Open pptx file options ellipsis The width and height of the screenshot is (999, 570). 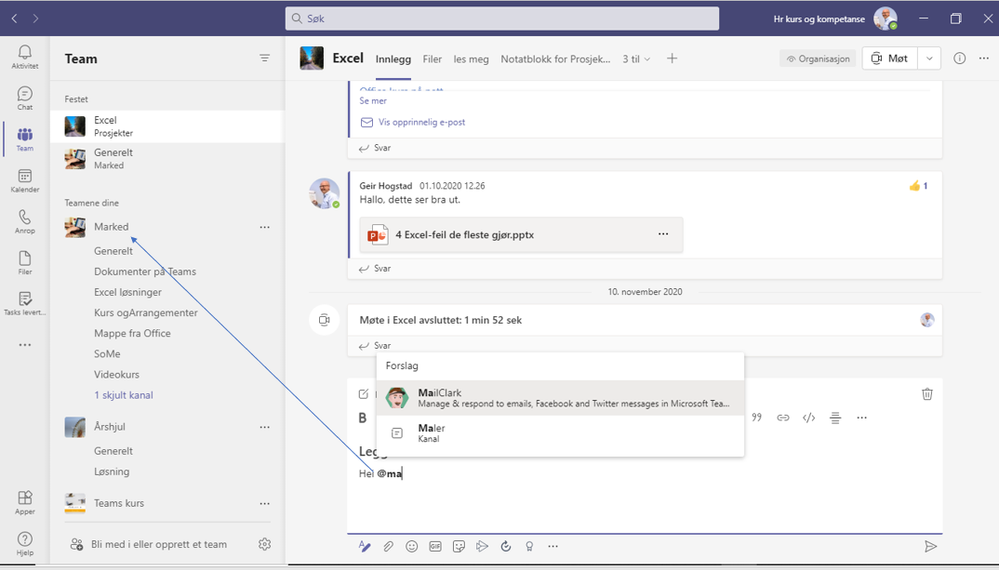(663, 234)
